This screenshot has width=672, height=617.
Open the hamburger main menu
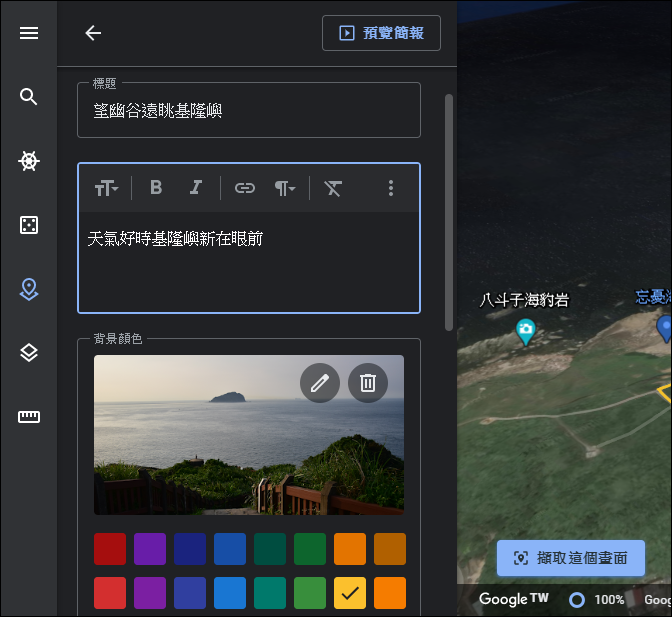pyautogui.click(x=29, y=33)
